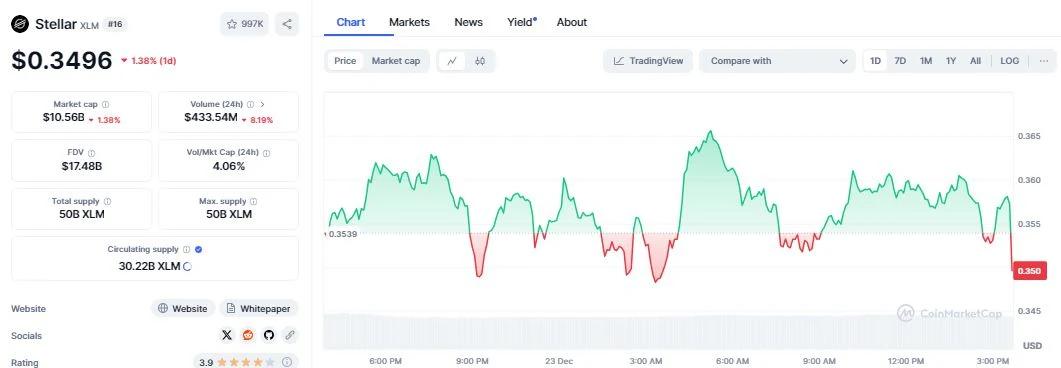Toggle chart view to Market cap
The image size is (1061, 368).
pos(396,61)
